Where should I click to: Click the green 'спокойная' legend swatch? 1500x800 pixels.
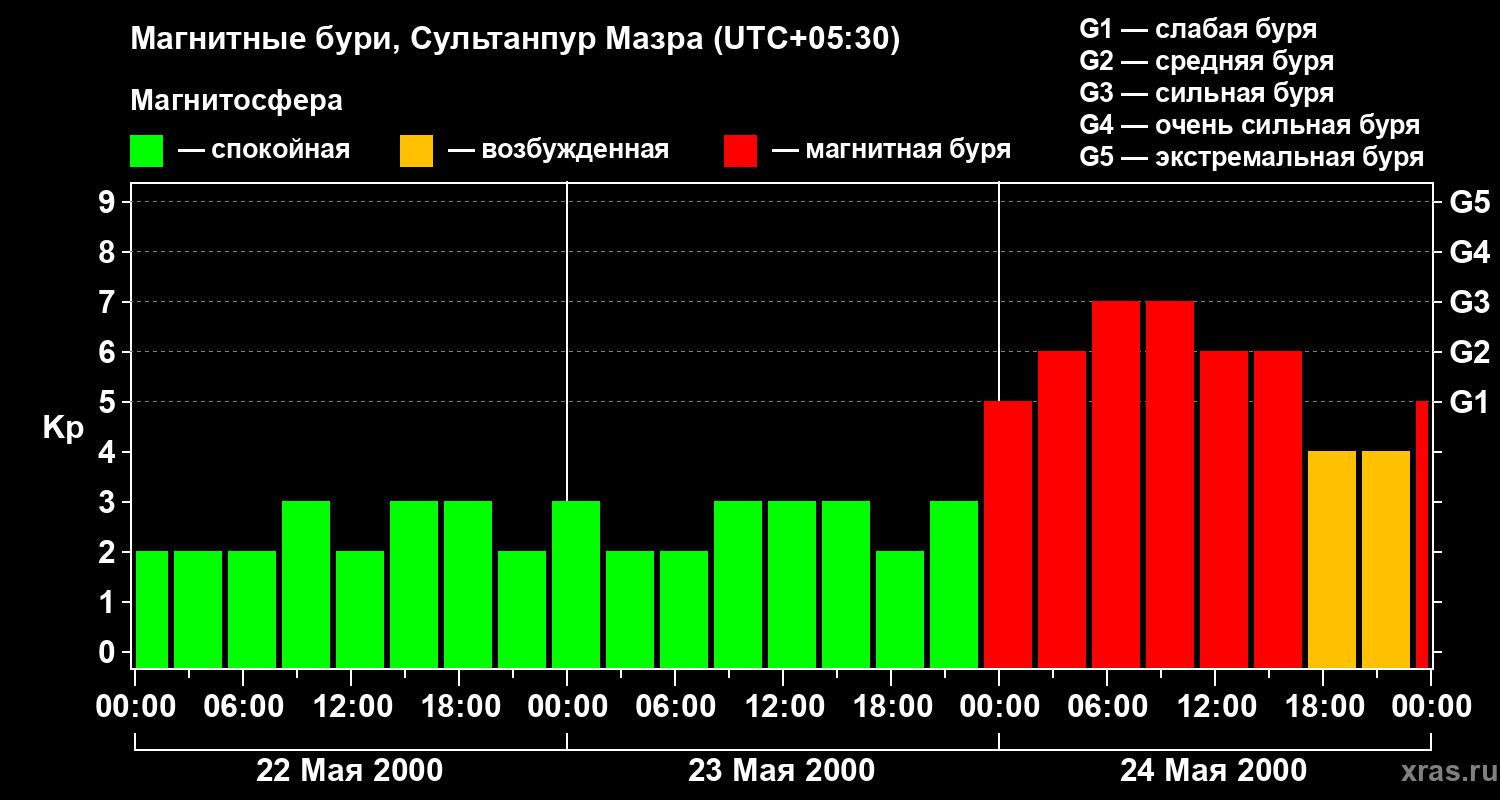(147, 151)
